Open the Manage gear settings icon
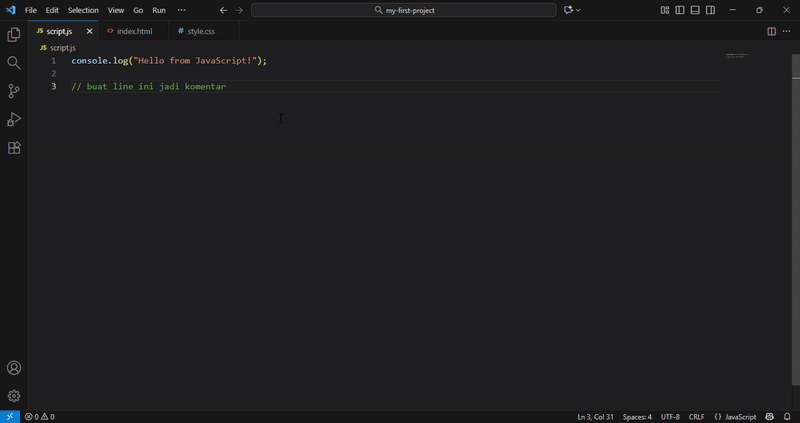This screenshot has width=800, height=423. (x=14, y=396)
